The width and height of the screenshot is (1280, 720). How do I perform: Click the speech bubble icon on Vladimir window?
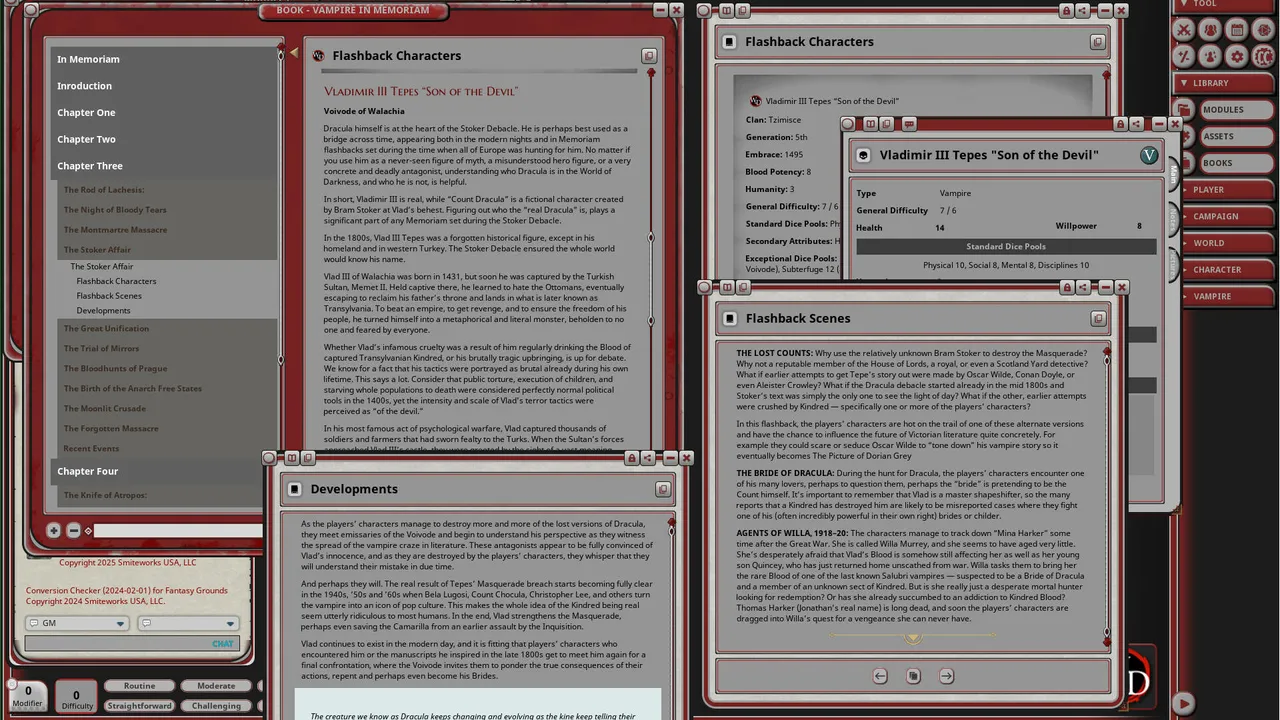(x=909, y=124)
